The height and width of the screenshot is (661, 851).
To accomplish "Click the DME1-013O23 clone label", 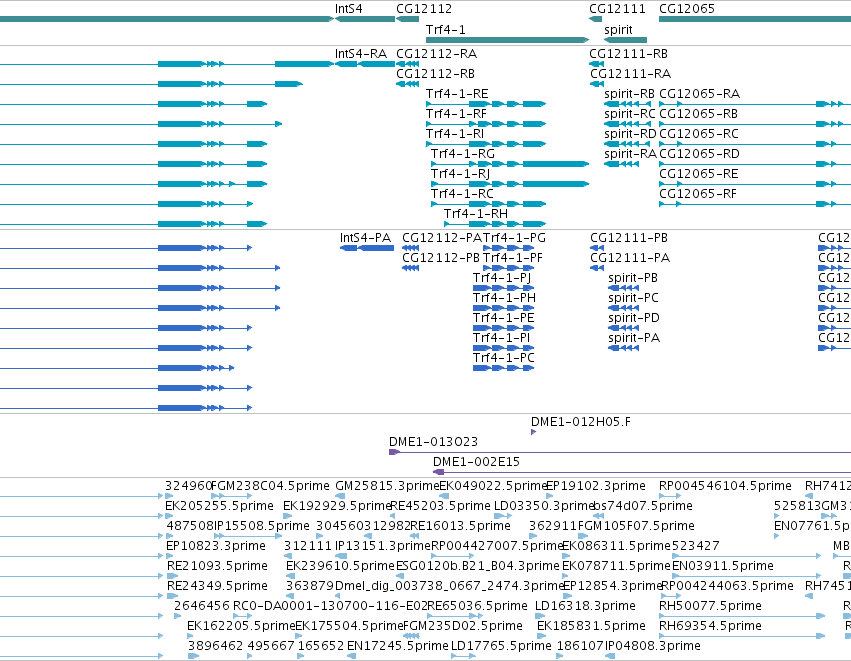I will click(x=433, y=442).
